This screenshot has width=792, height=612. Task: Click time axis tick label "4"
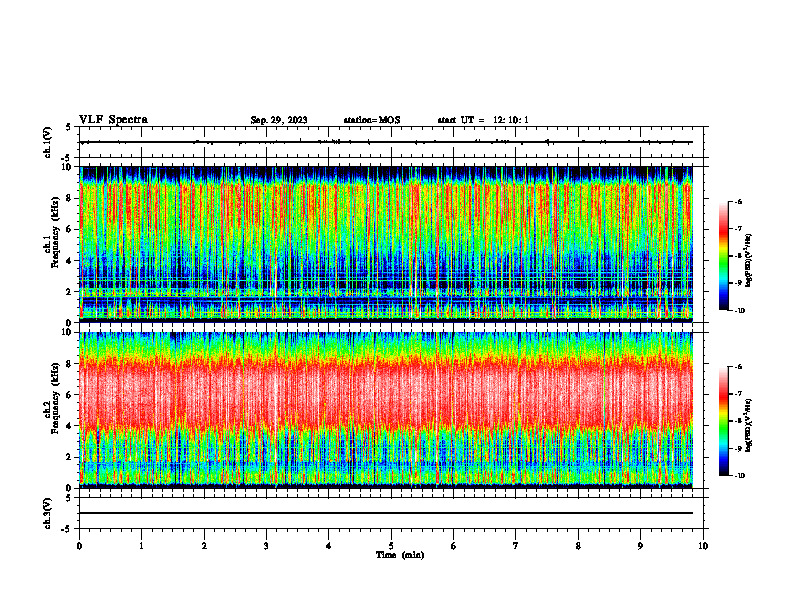coord(329,546)
